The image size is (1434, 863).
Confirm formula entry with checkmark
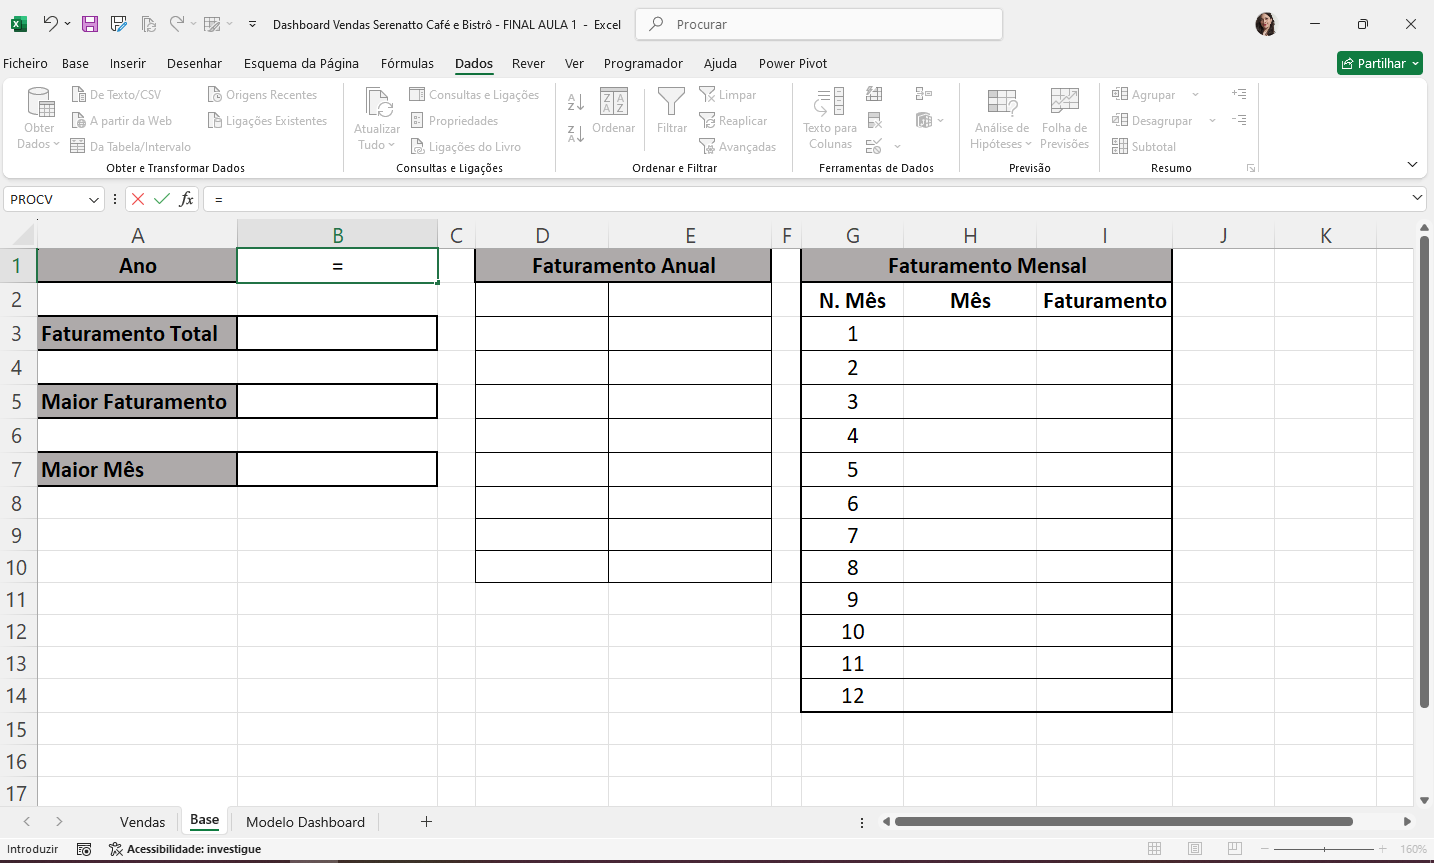[x=162, y=199]
